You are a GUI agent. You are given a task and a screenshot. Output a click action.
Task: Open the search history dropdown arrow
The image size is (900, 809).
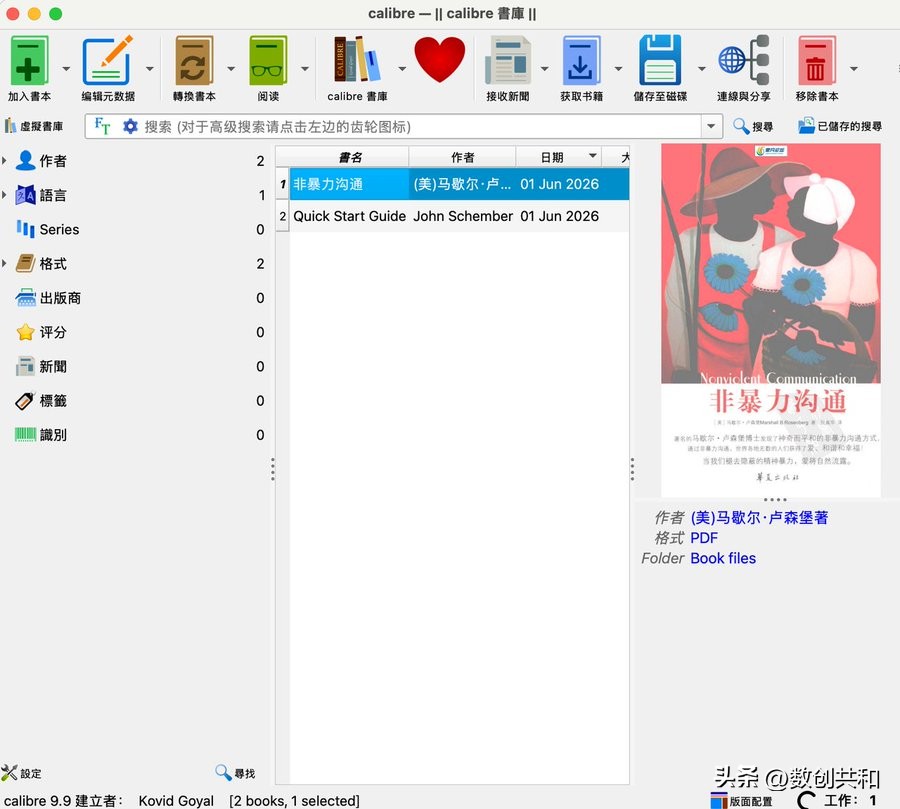point(711,126)
